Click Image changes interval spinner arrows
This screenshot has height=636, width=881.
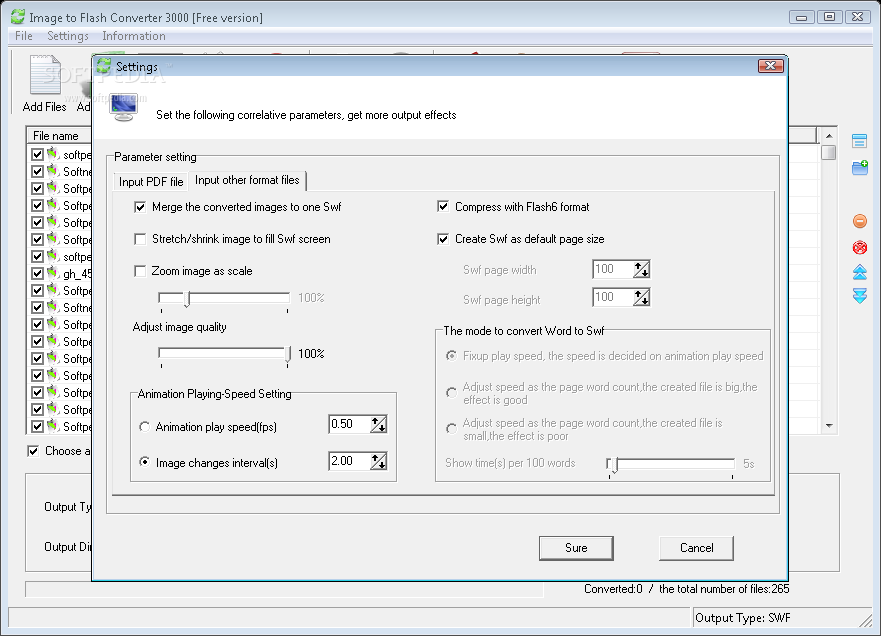379,461
